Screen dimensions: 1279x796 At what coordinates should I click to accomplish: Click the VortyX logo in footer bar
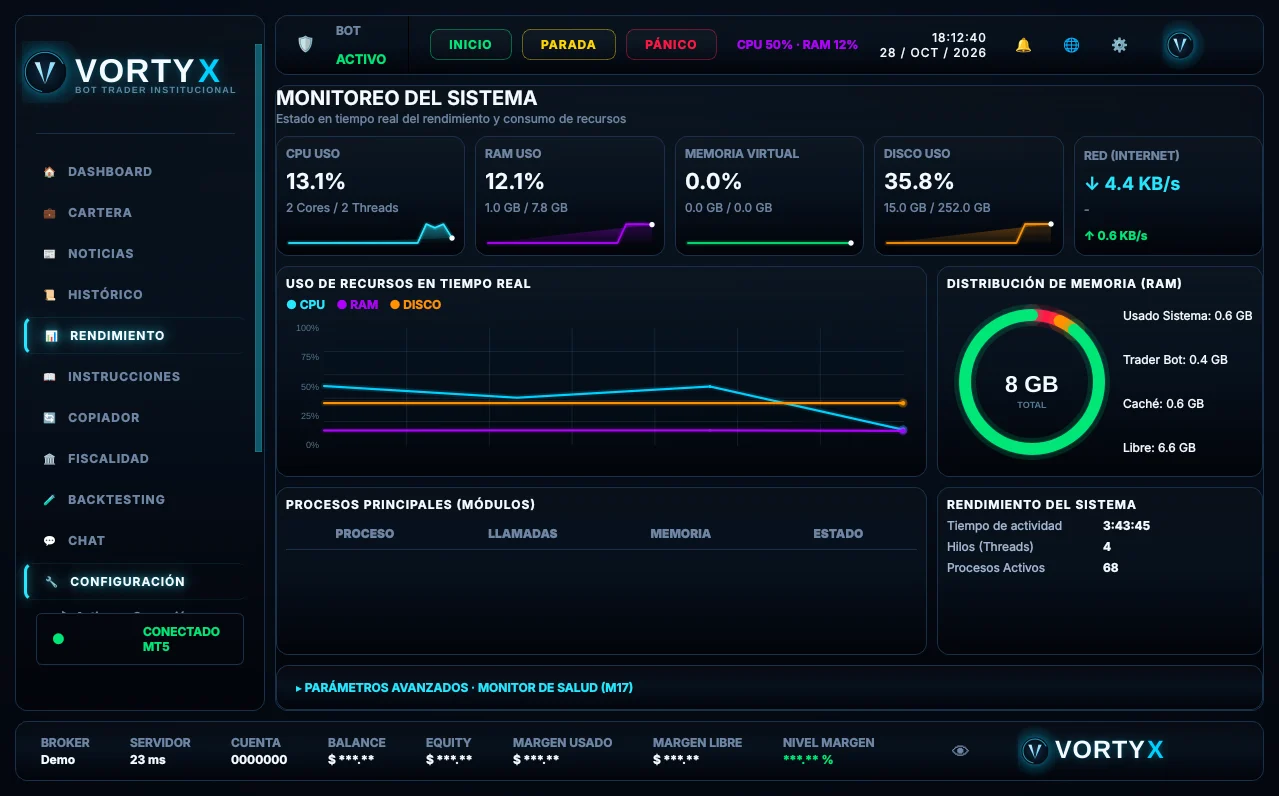click(1092, 750)
